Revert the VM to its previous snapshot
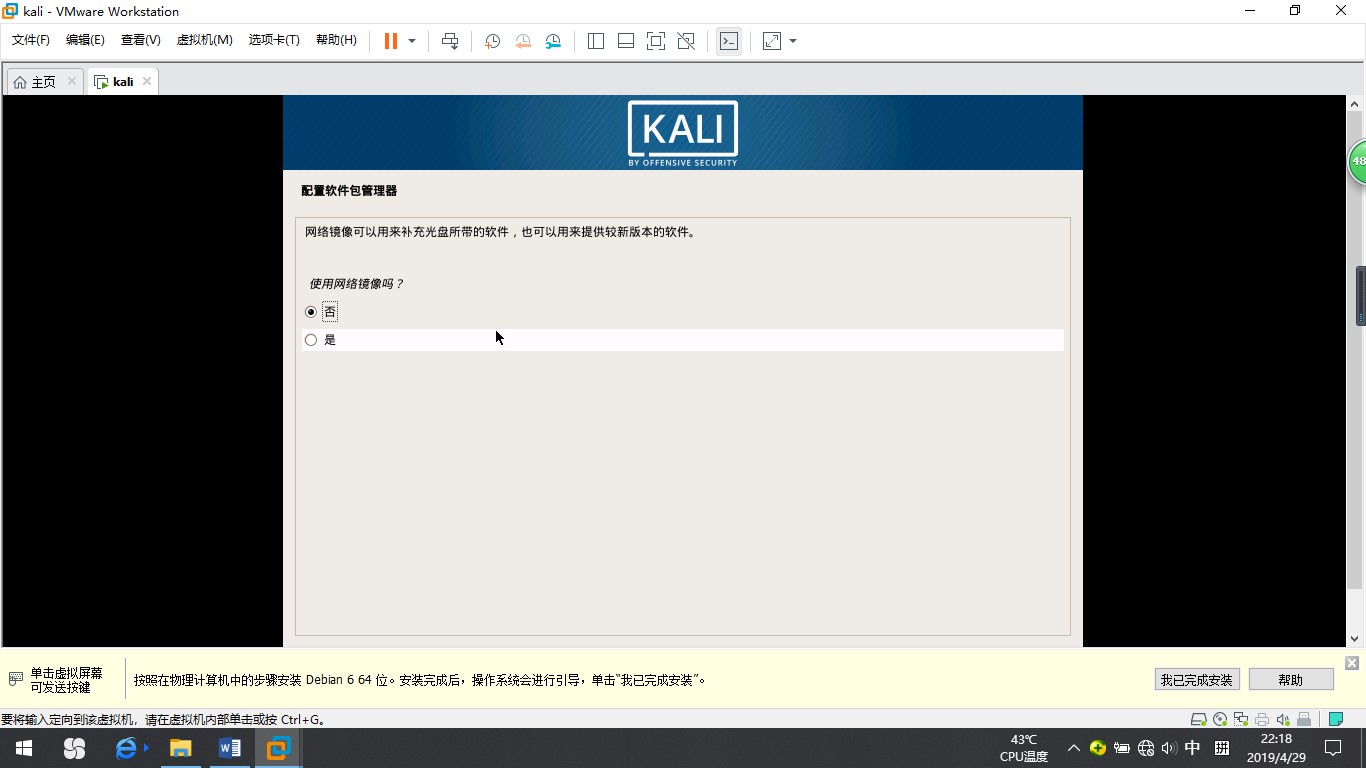 click(523, 41)
